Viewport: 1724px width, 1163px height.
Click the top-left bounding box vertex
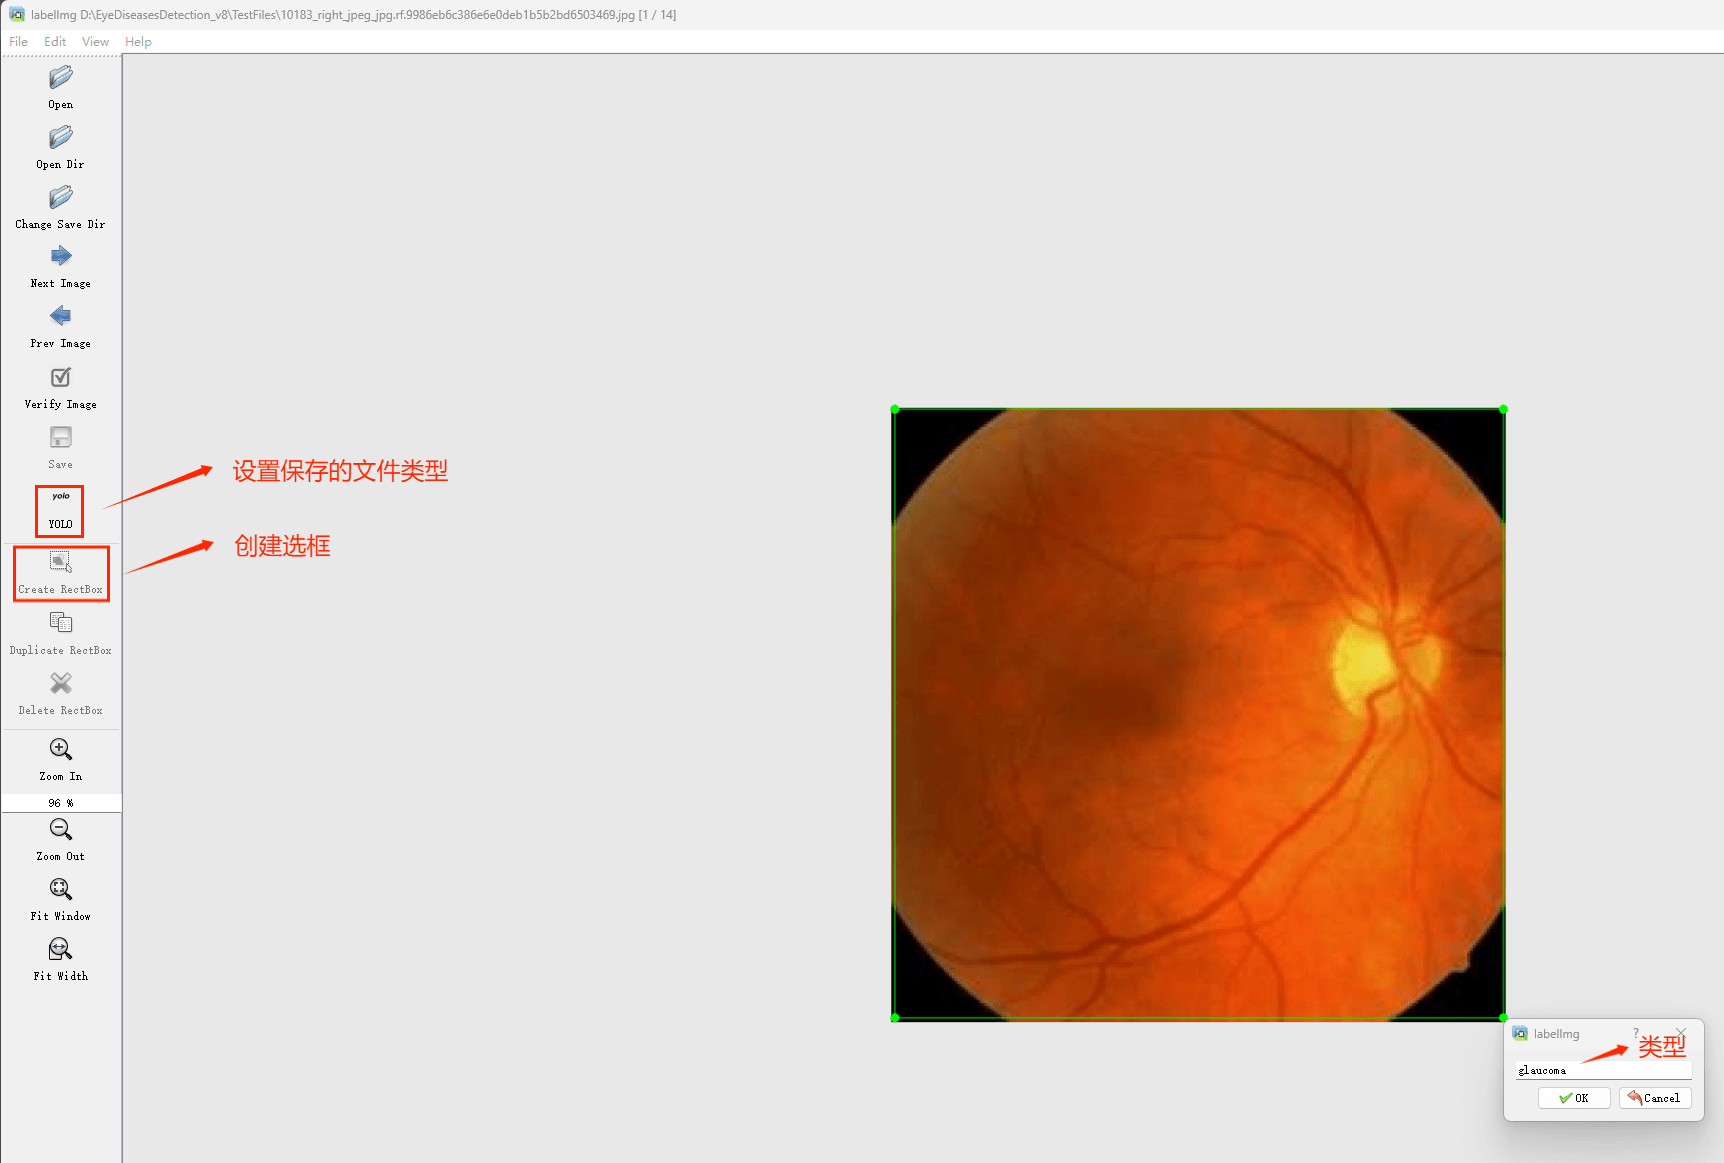click(895, 409)
